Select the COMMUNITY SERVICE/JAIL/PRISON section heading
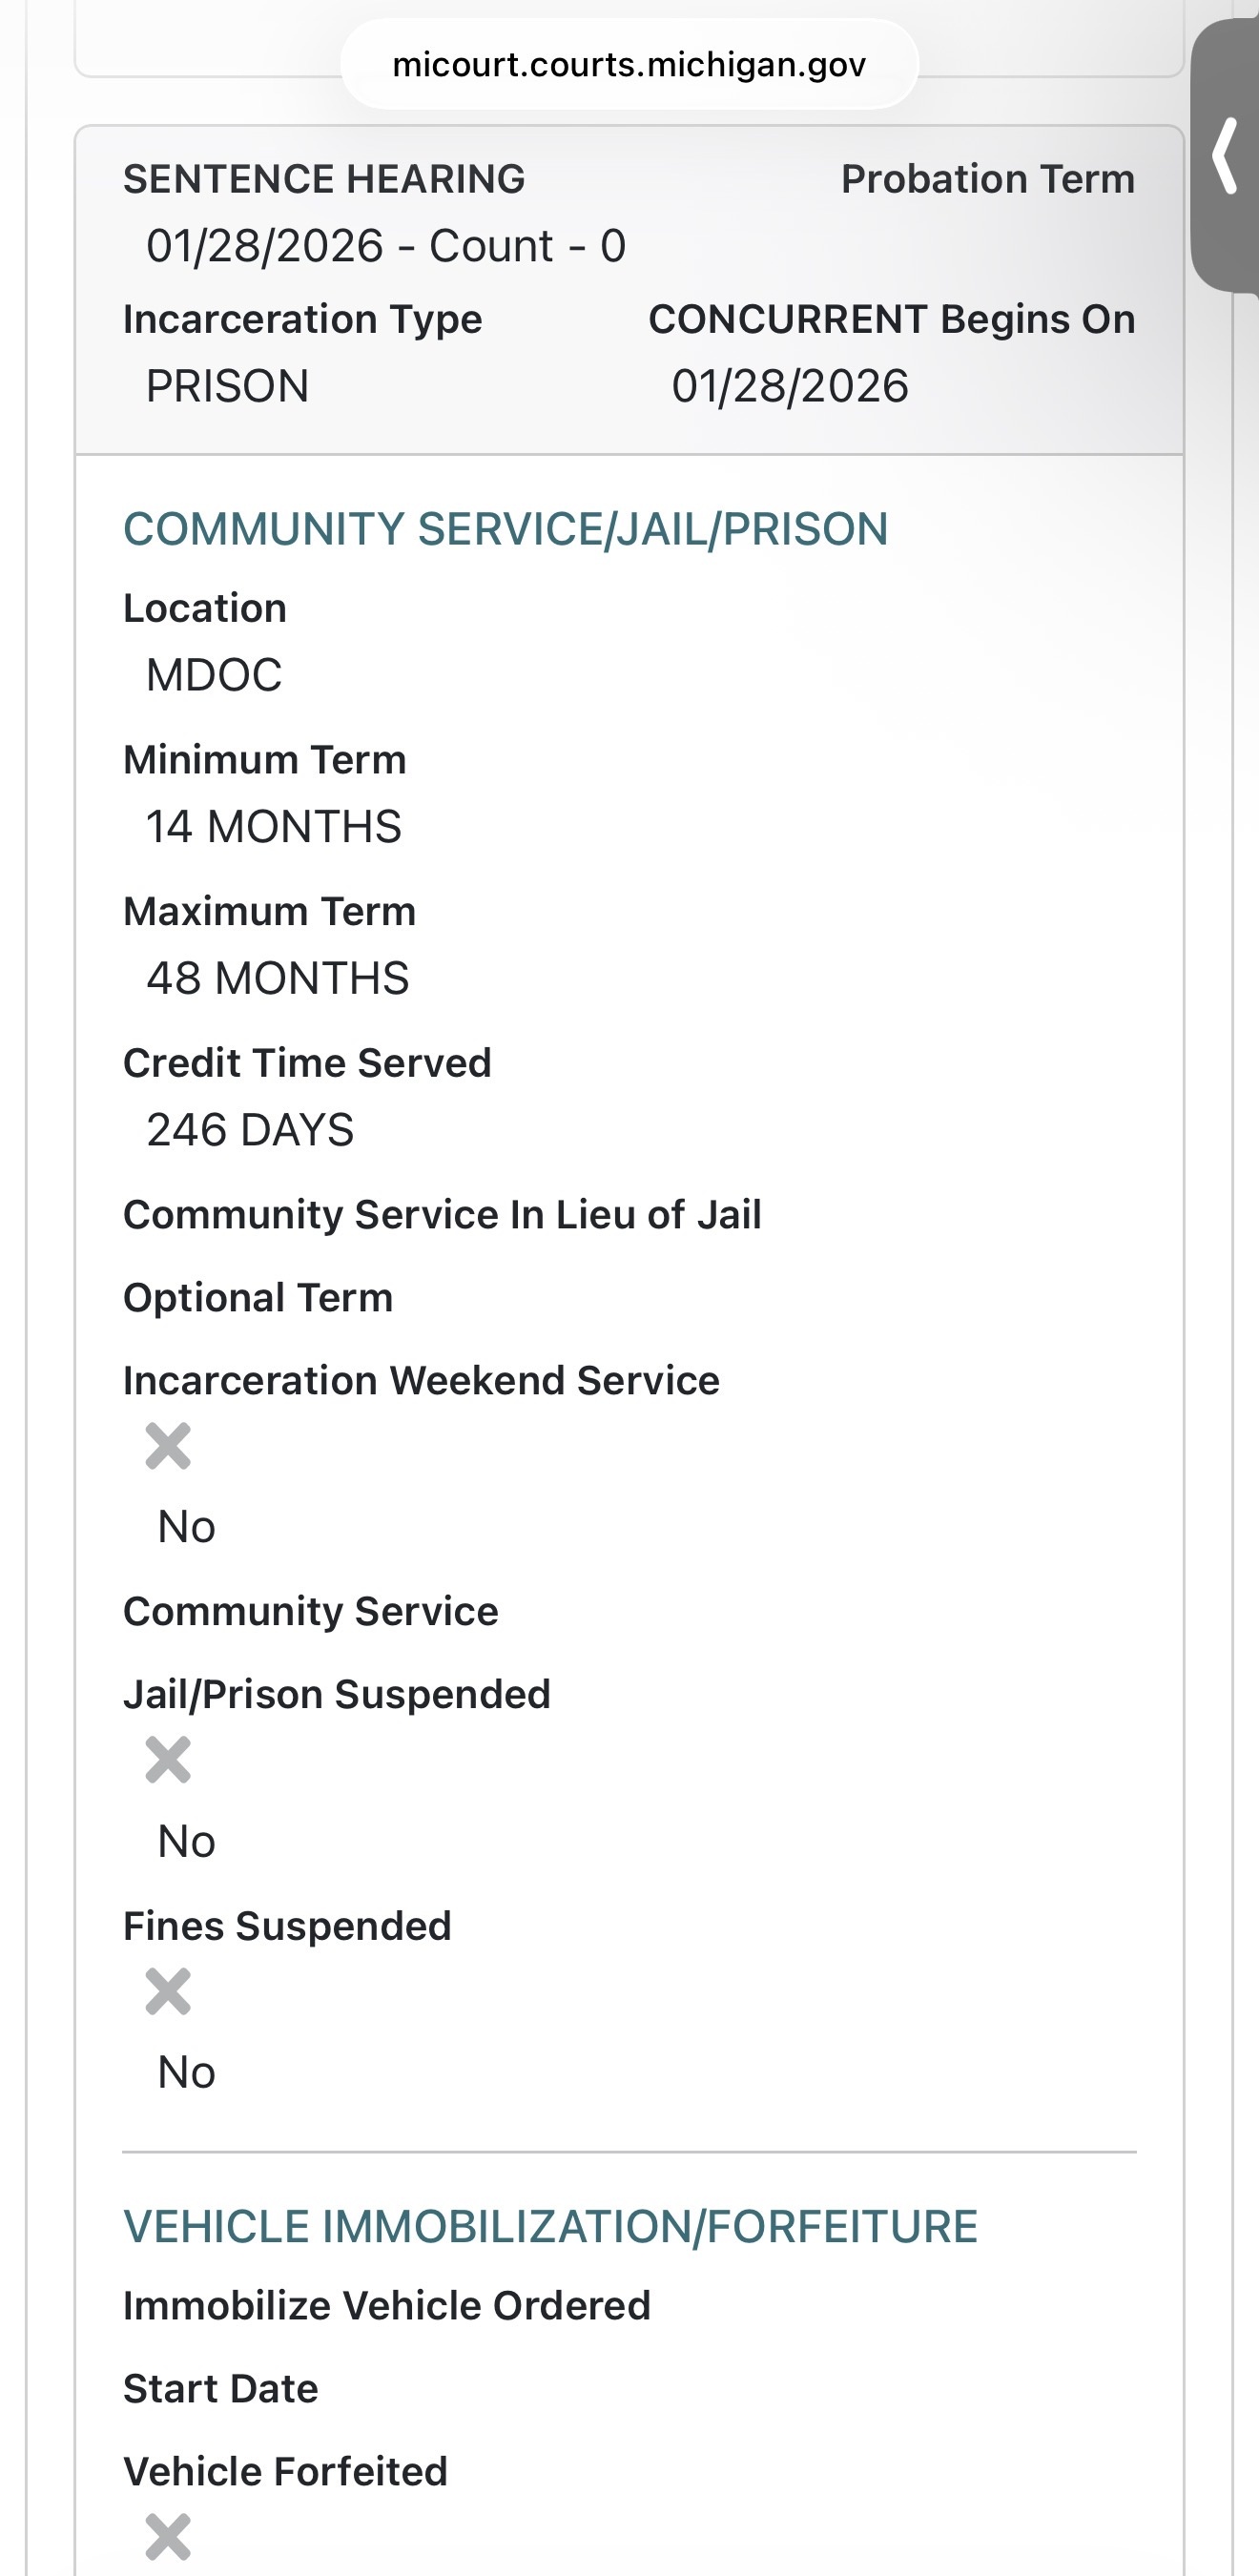Viewport: 1259px width, 2576px height. (x=505, y=529)
